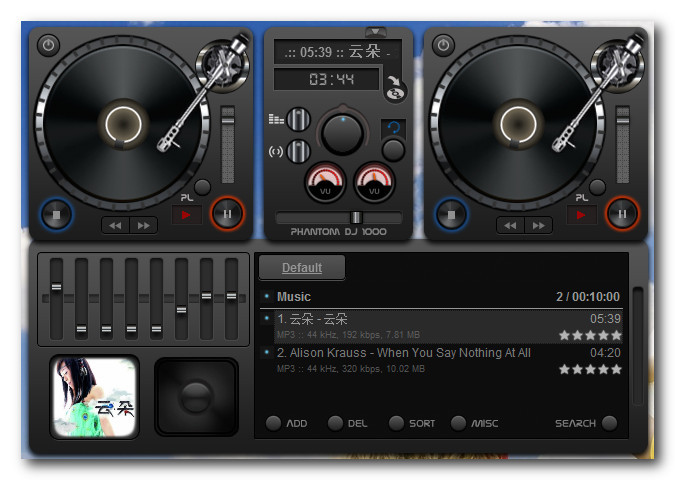Click the left deck red play arrow
Viewport: 675px width, 480px height.
click(x=186, y=214)
